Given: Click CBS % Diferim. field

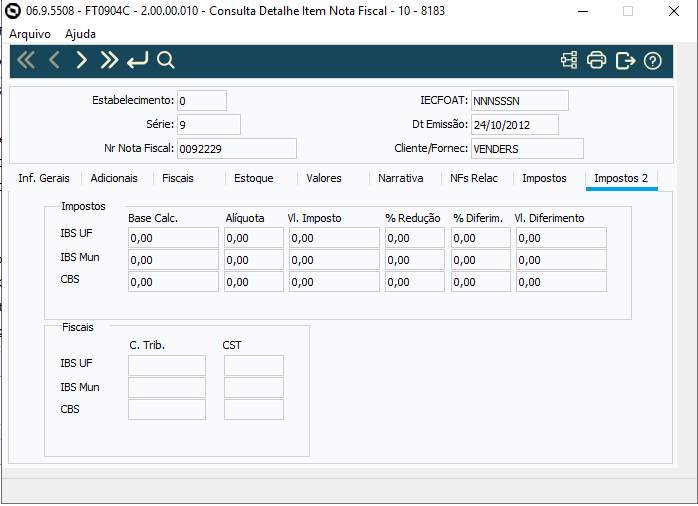Looking at the screenshot, I should click(x=481, y=282).
